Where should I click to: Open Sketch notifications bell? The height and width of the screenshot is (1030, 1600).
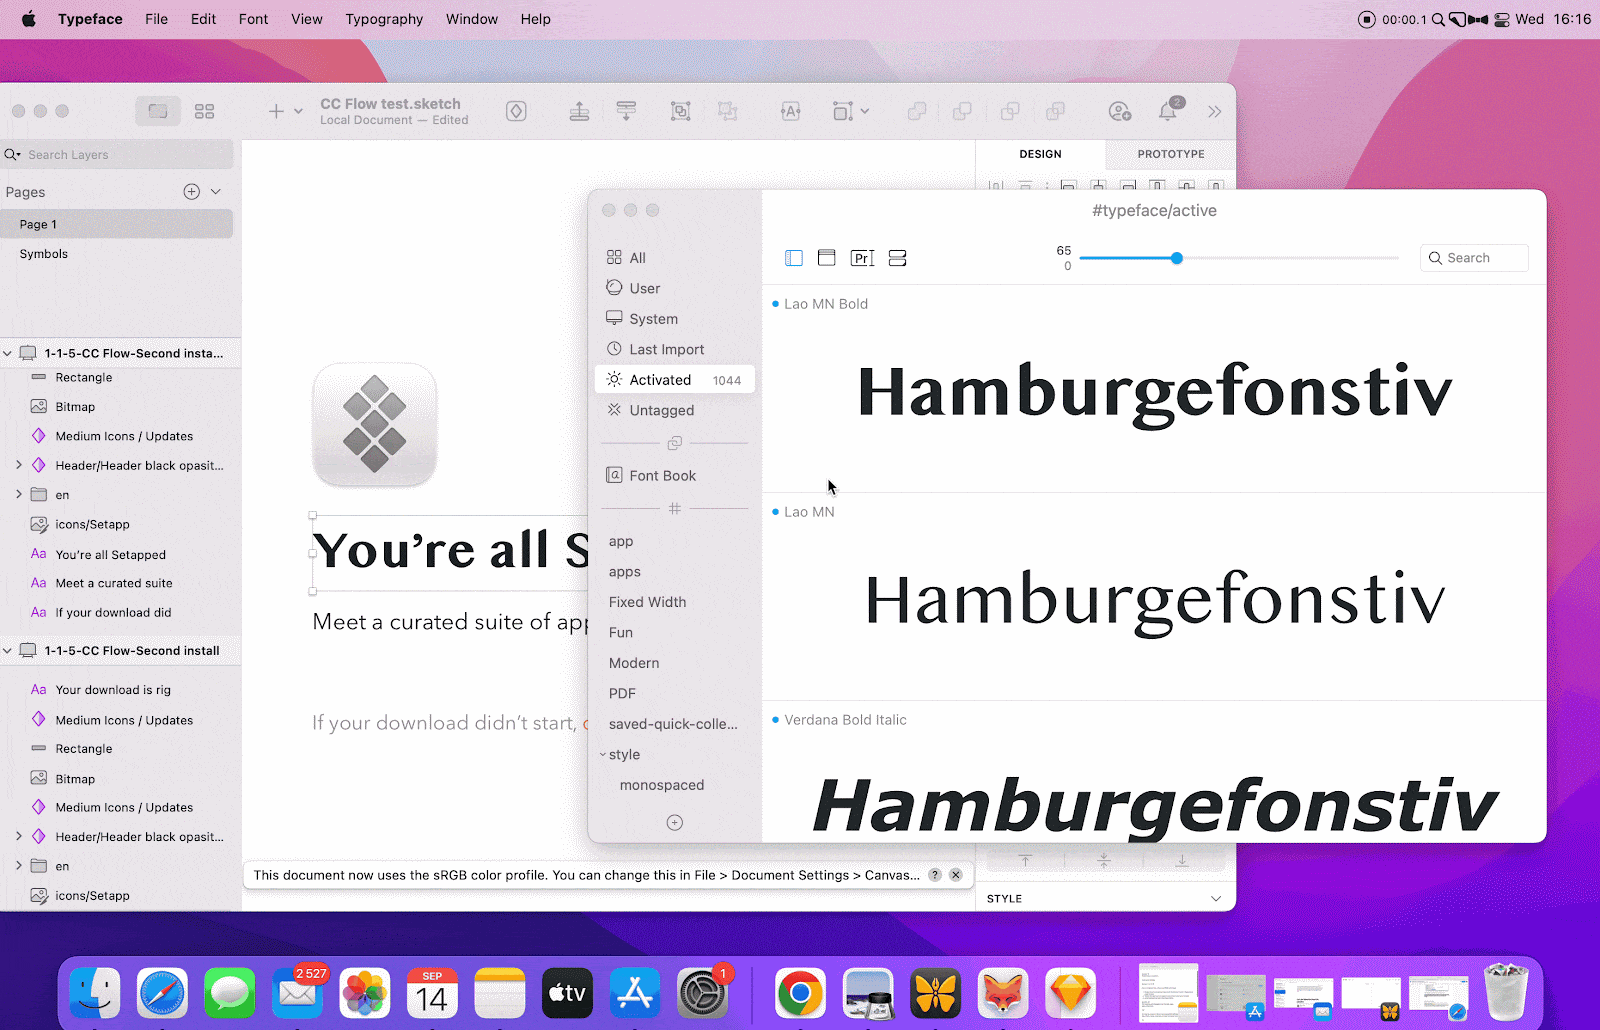(1167, 111)
